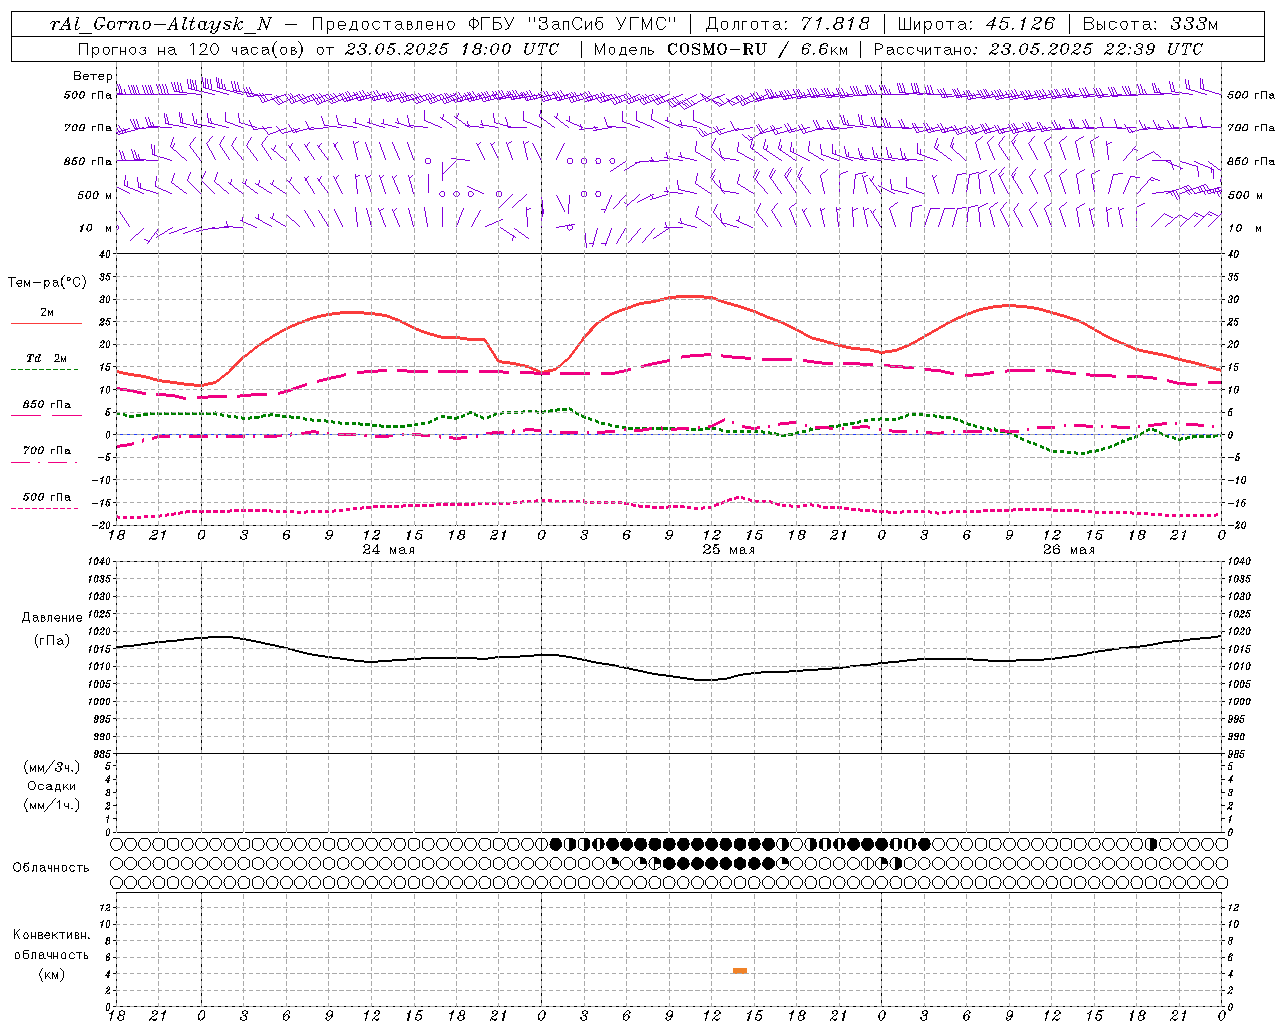Click the Осадки panel label
This screenshot has width=1280, height=1024.
click(52, 786)
